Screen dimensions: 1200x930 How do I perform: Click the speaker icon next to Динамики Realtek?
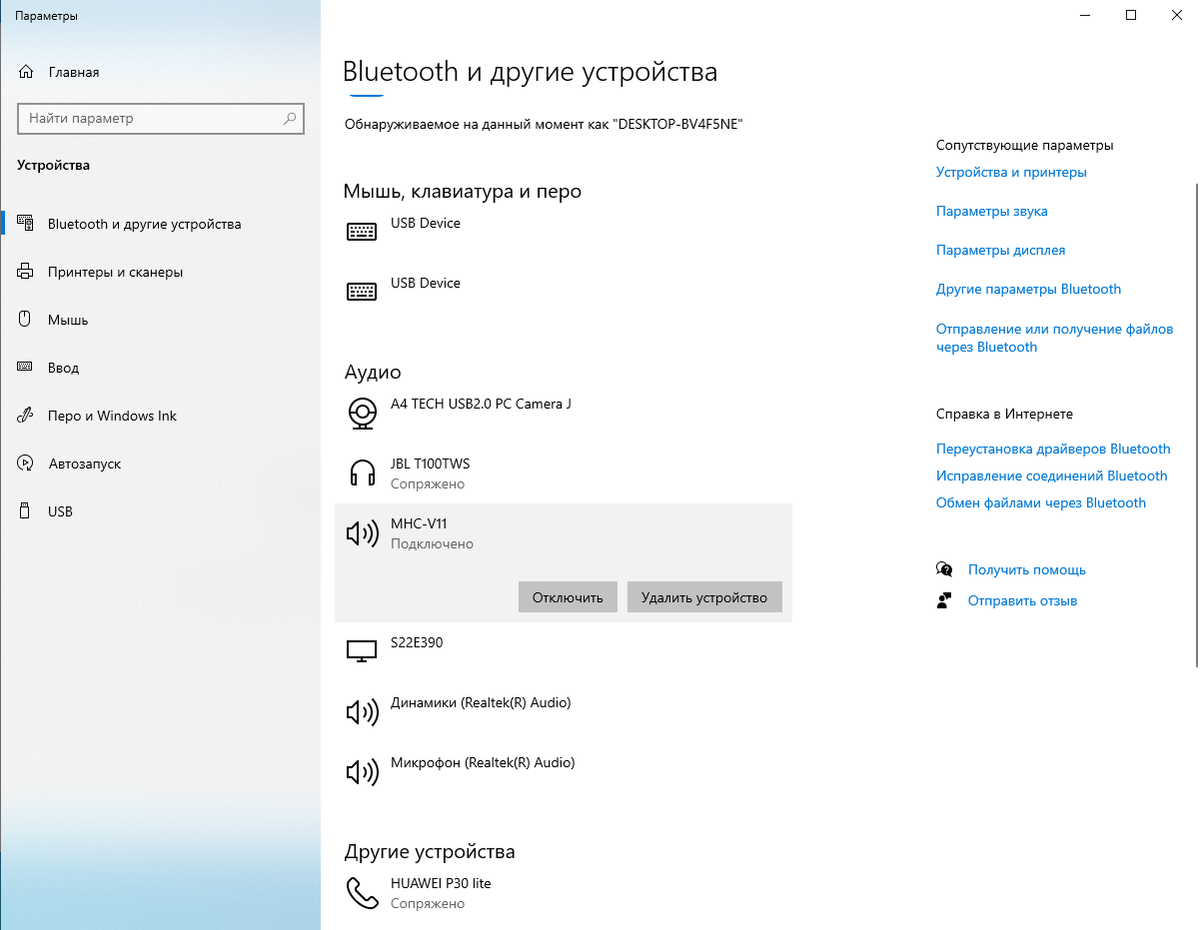[361, 712]
